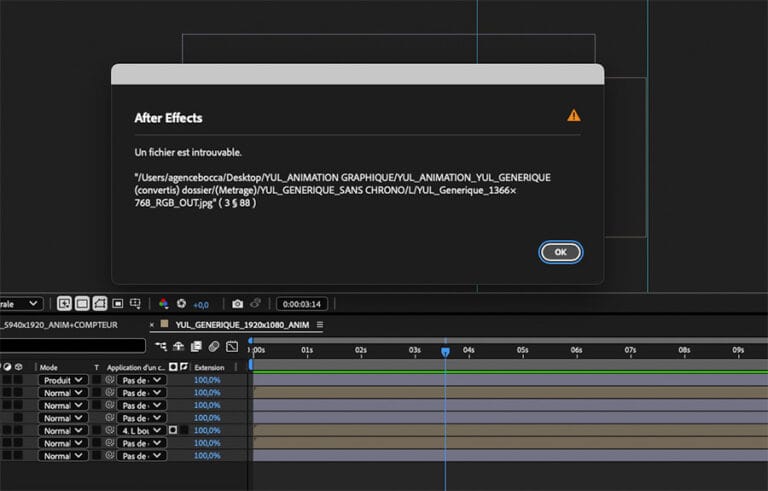Click the 09s mark on the time ruler
Screen dimensions: 768x491
click(738, 350)
